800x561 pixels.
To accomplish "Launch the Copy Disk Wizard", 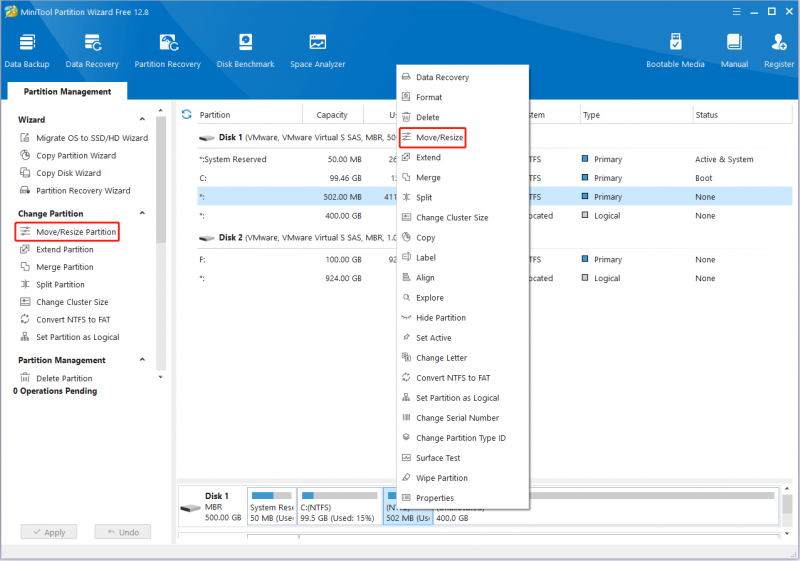I will click(61, 173).
